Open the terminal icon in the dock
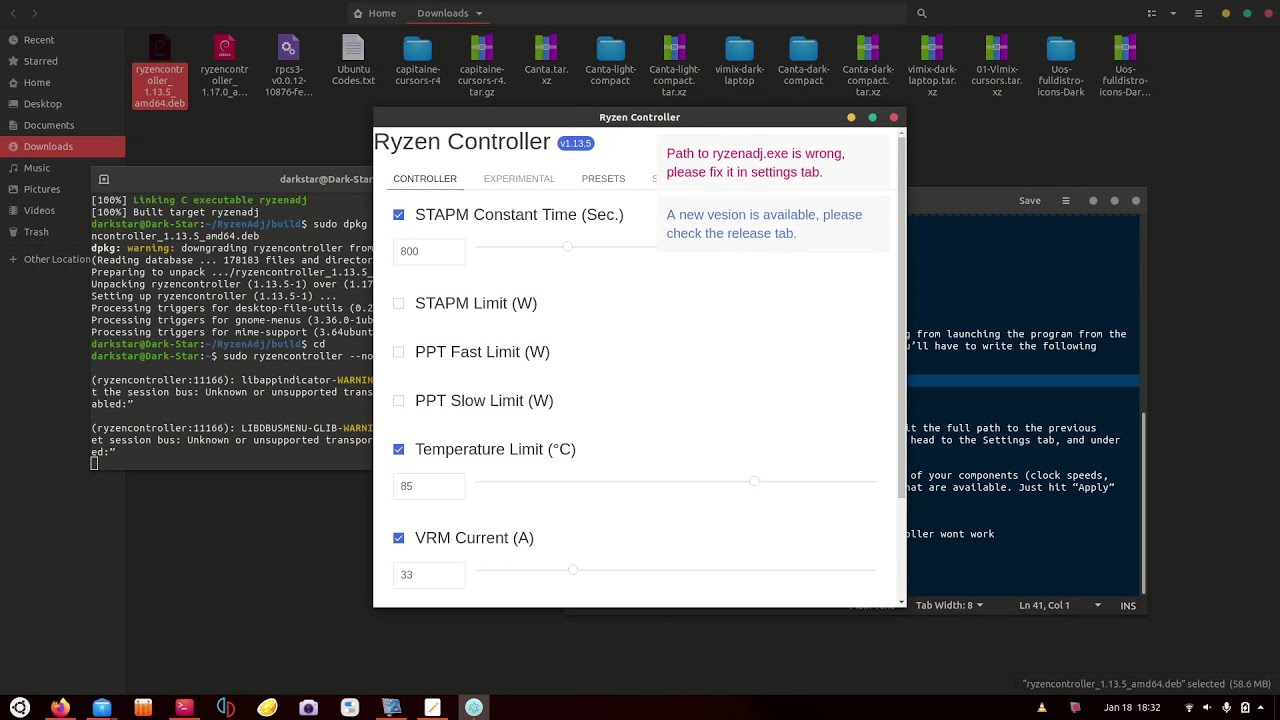Viewport: 1280px width, 720px height. coord(184,708)
